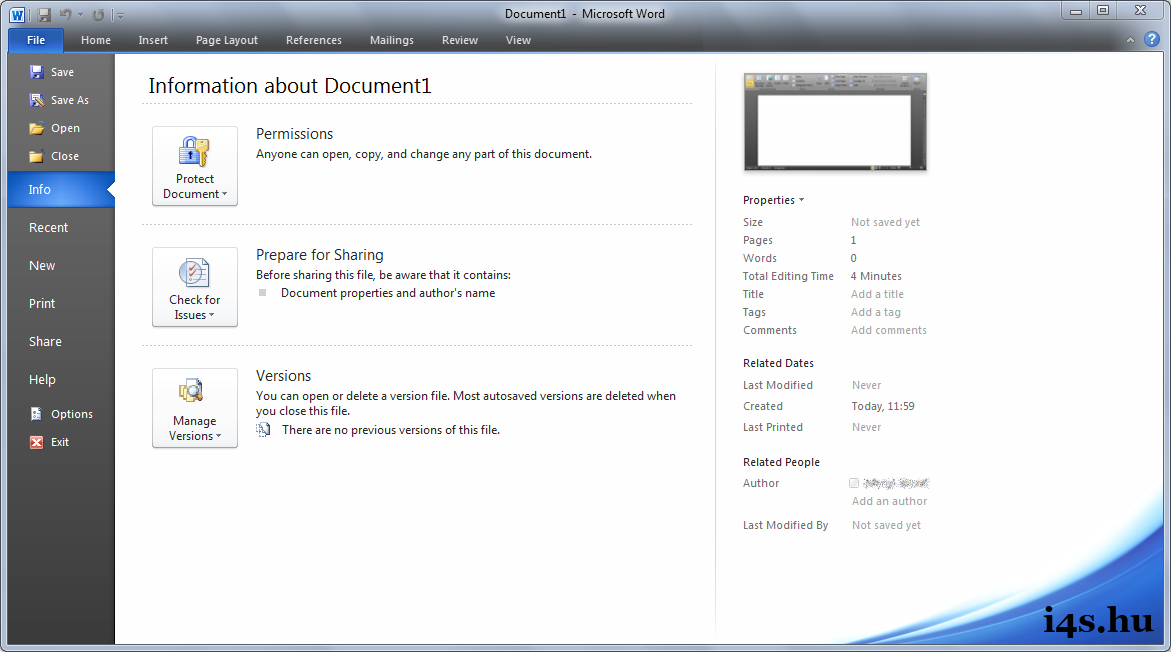Open the Check for Issues dropdown

pyautogui.click(x=195, y=287)
